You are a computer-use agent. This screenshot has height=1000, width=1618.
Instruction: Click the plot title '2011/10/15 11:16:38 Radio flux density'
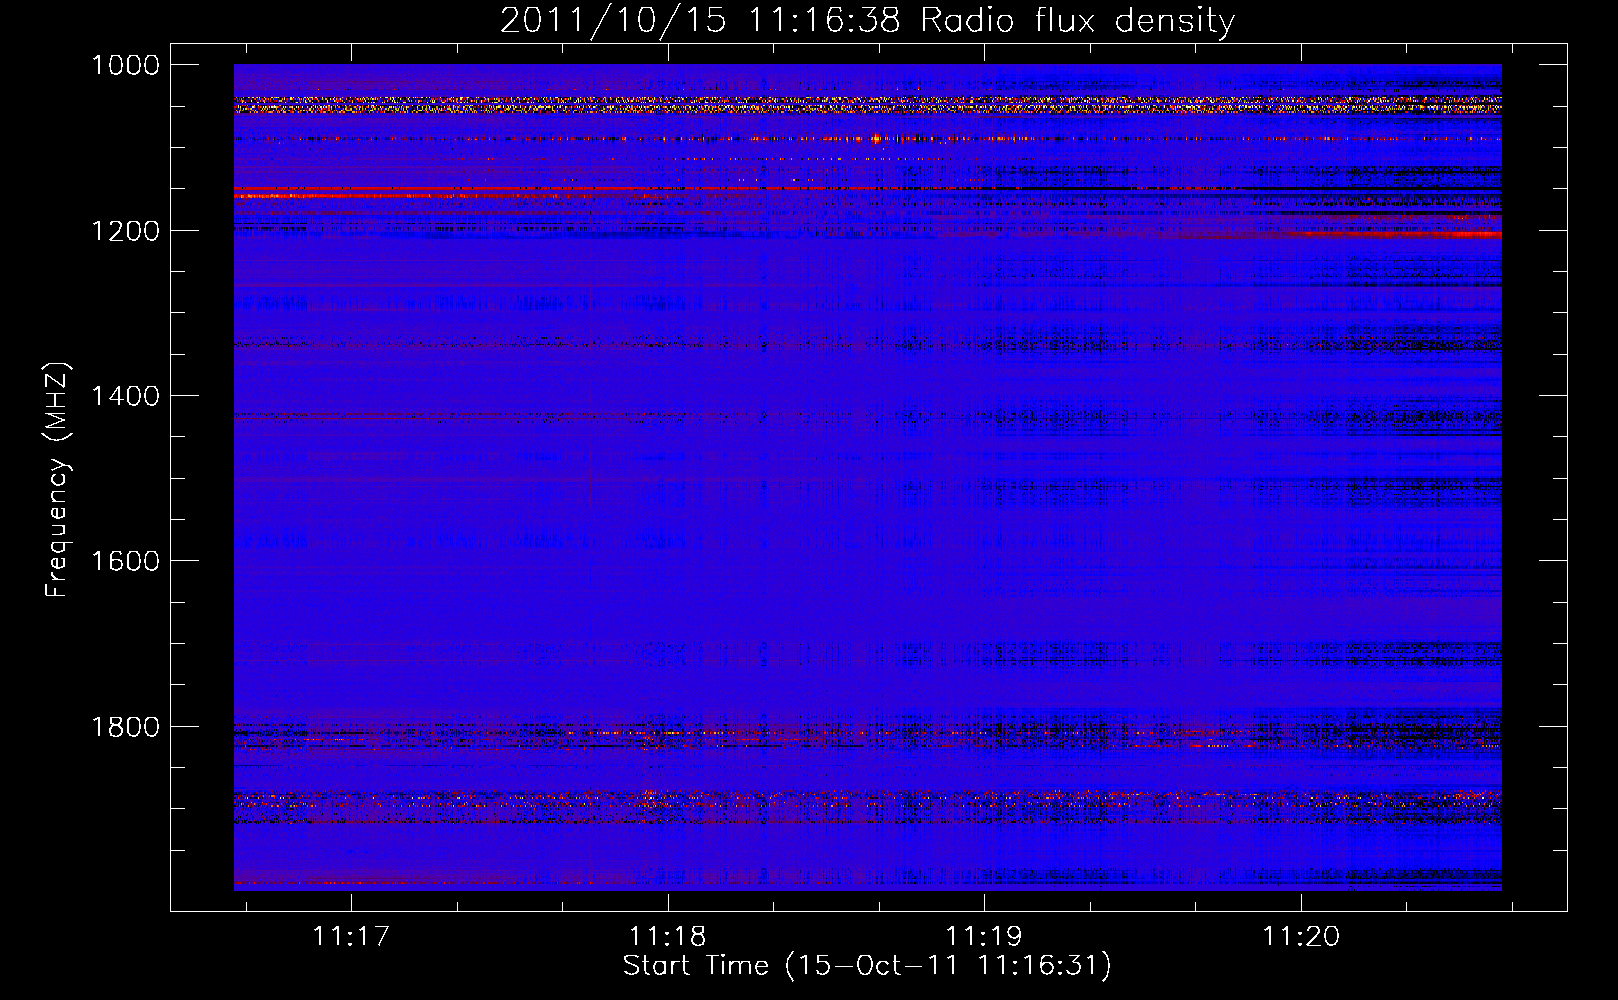click(868, 21)
